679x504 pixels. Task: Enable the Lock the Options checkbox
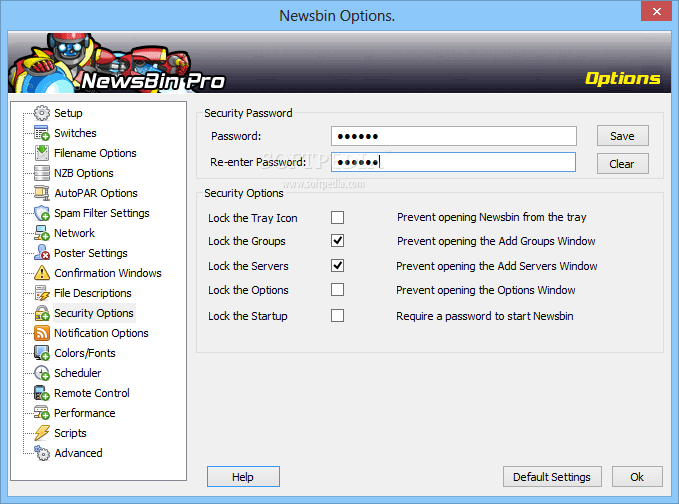[x=337, y=289]
